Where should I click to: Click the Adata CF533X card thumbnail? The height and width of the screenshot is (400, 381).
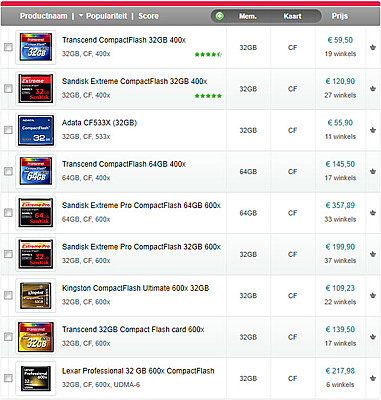tap(36, 130)
